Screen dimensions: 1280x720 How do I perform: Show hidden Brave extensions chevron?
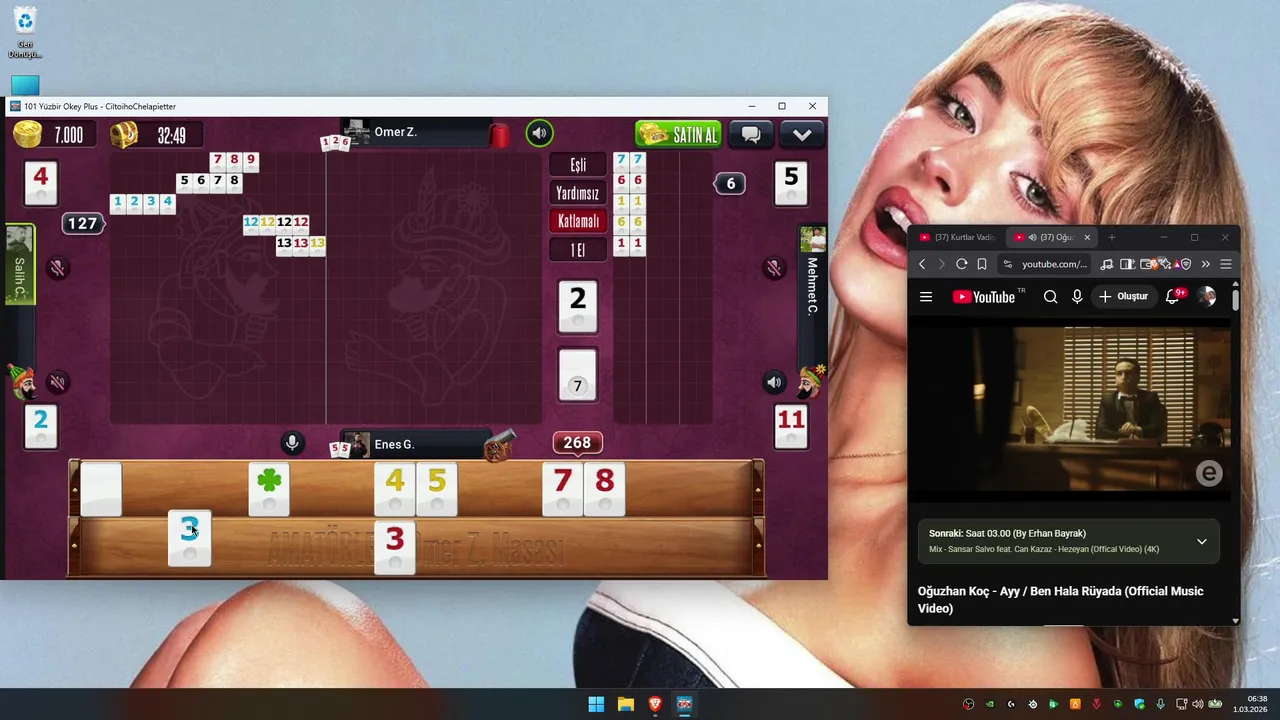click(x=1205, y=264)
